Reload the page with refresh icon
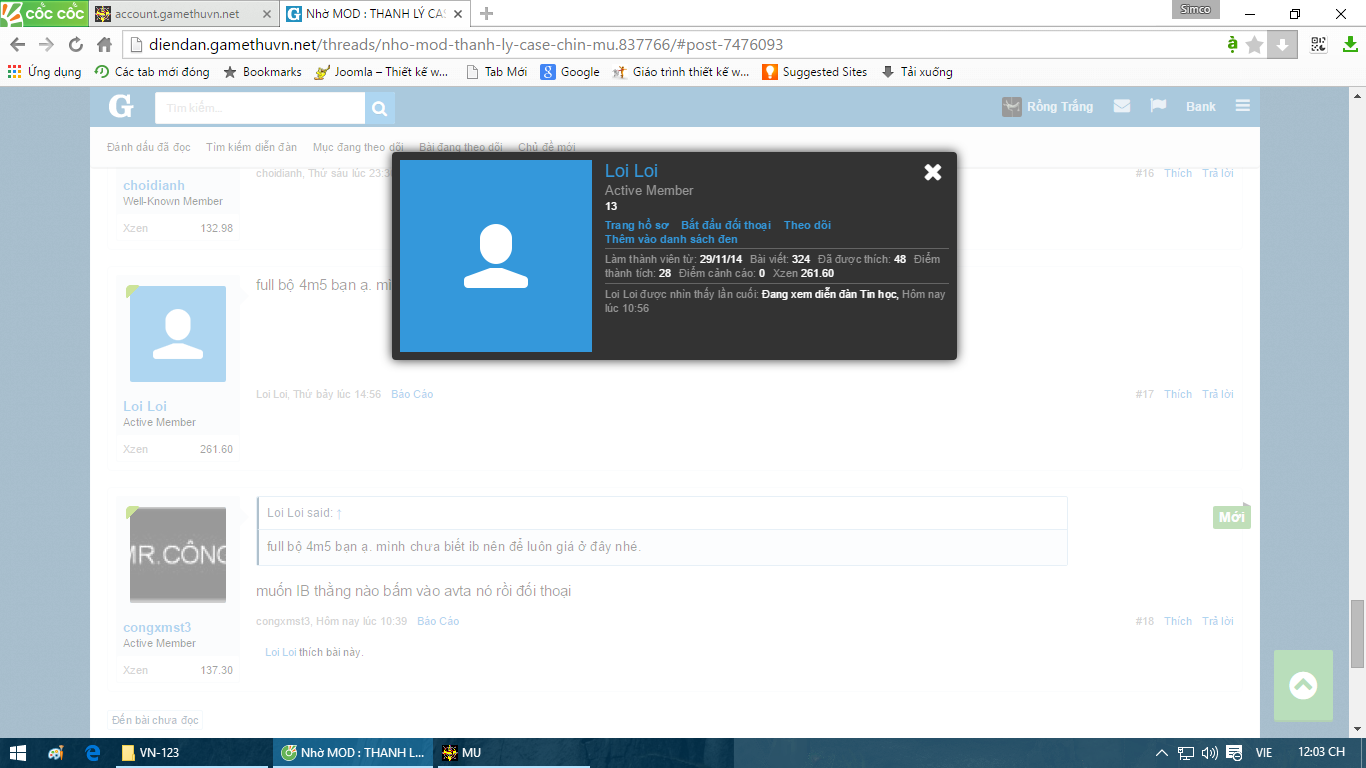This screenshot has width=1366, height=768. tap(75, 45)
